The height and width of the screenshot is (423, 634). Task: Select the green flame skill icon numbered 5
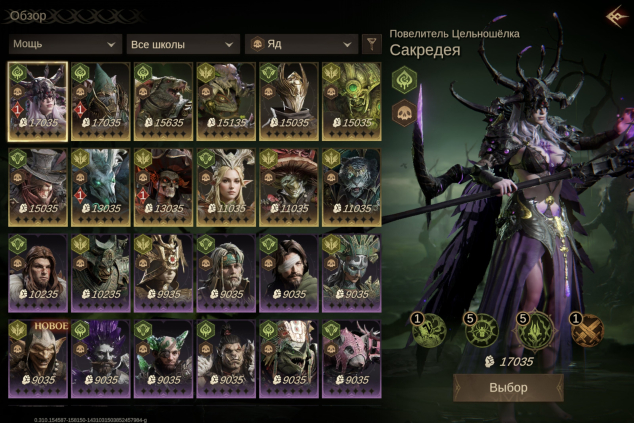pos(535,330)
